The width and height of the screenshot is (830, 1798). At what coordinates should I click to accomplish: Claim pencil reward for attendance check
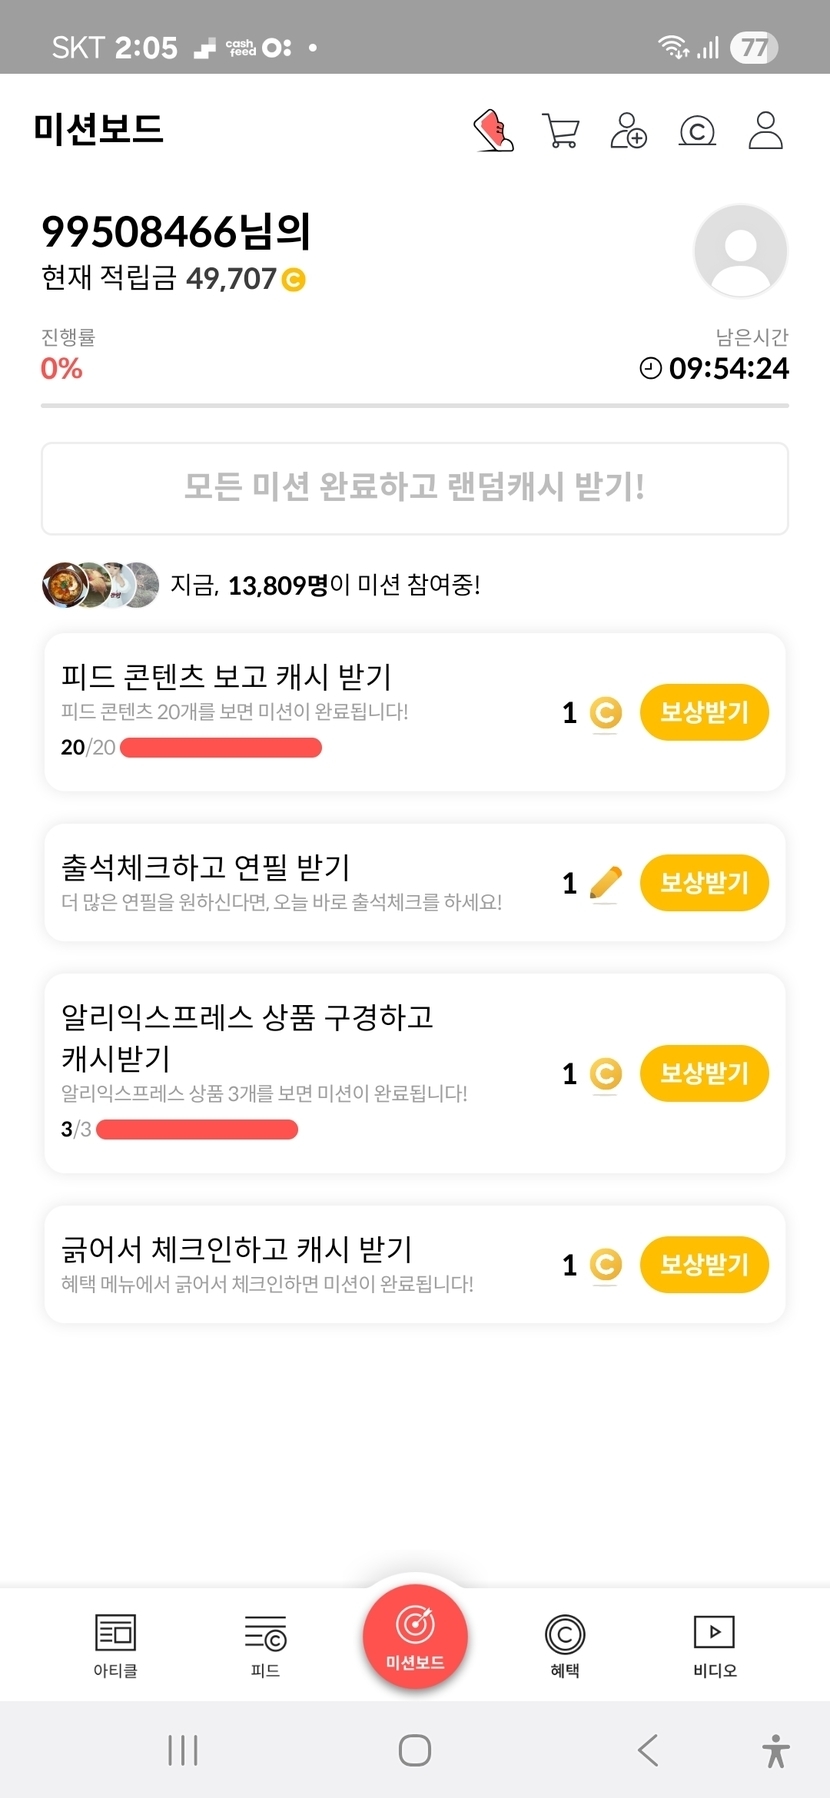tap(704, 883)
